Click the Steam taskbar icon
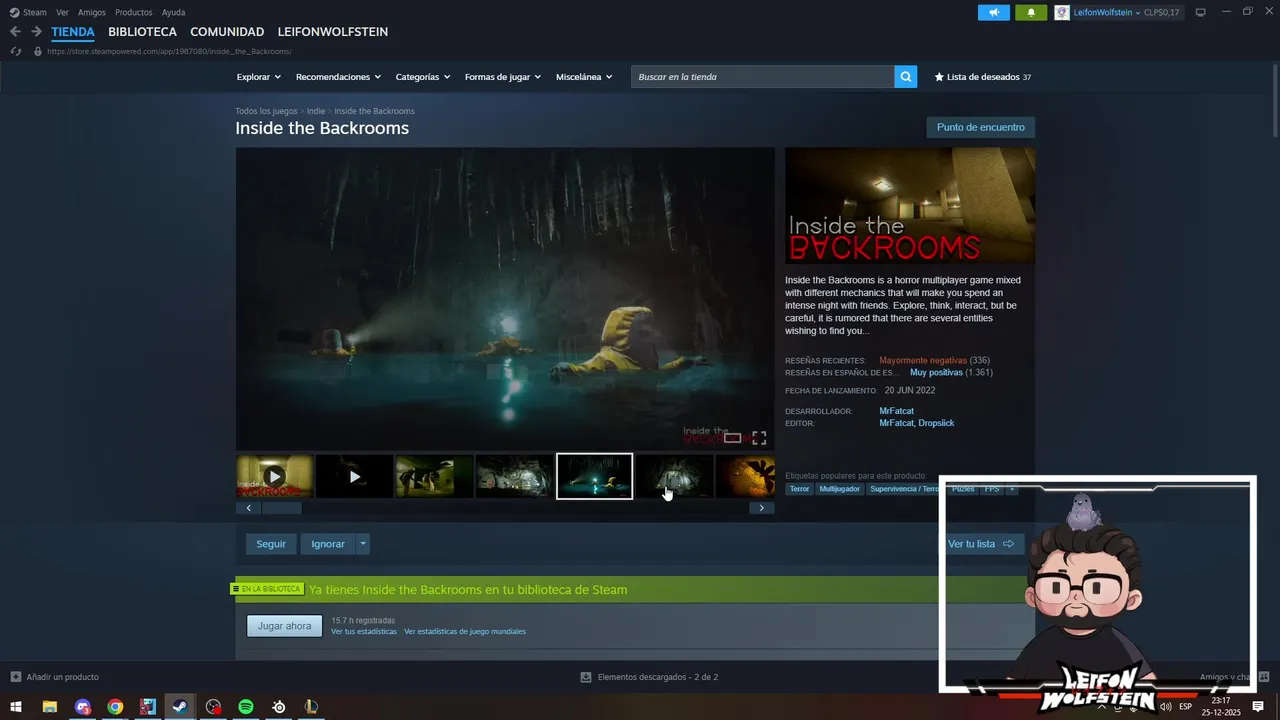This screenshot has height=720, width=1280. (x=180, y=707)
